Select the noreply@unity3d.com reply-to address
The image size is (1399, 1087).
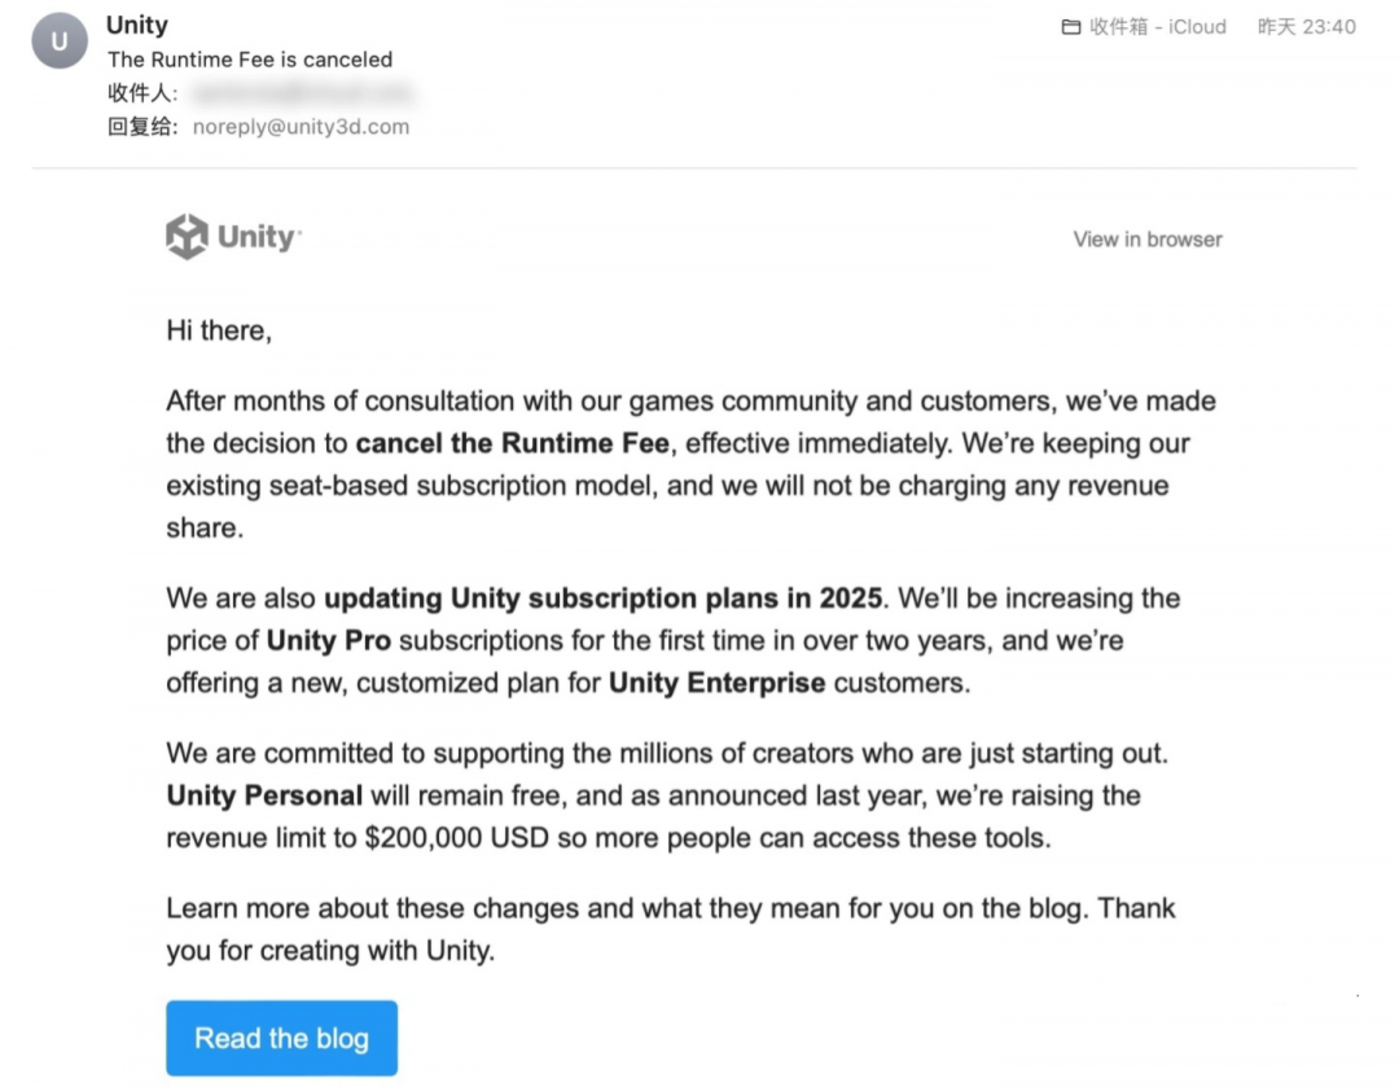pyautogui.click(x=301, y=127)
